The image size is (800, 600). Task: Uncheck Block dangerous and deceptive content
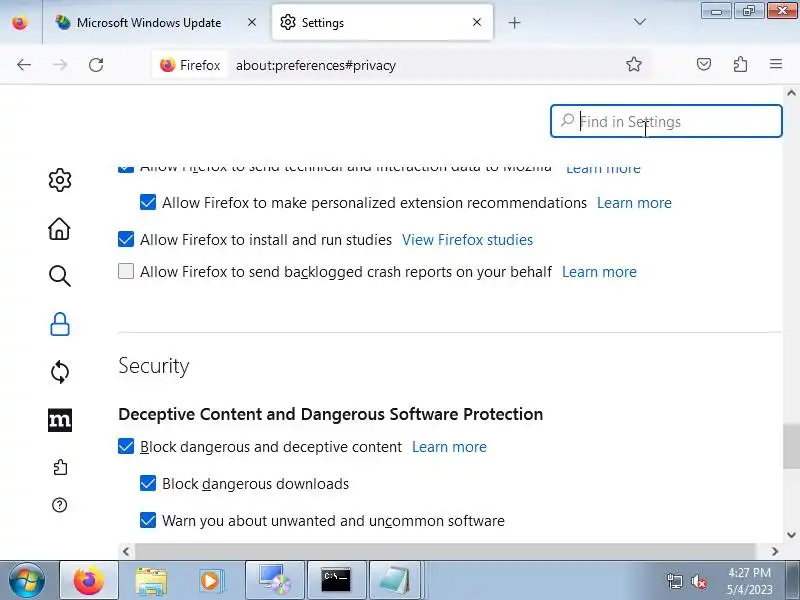tap(126, 446)
